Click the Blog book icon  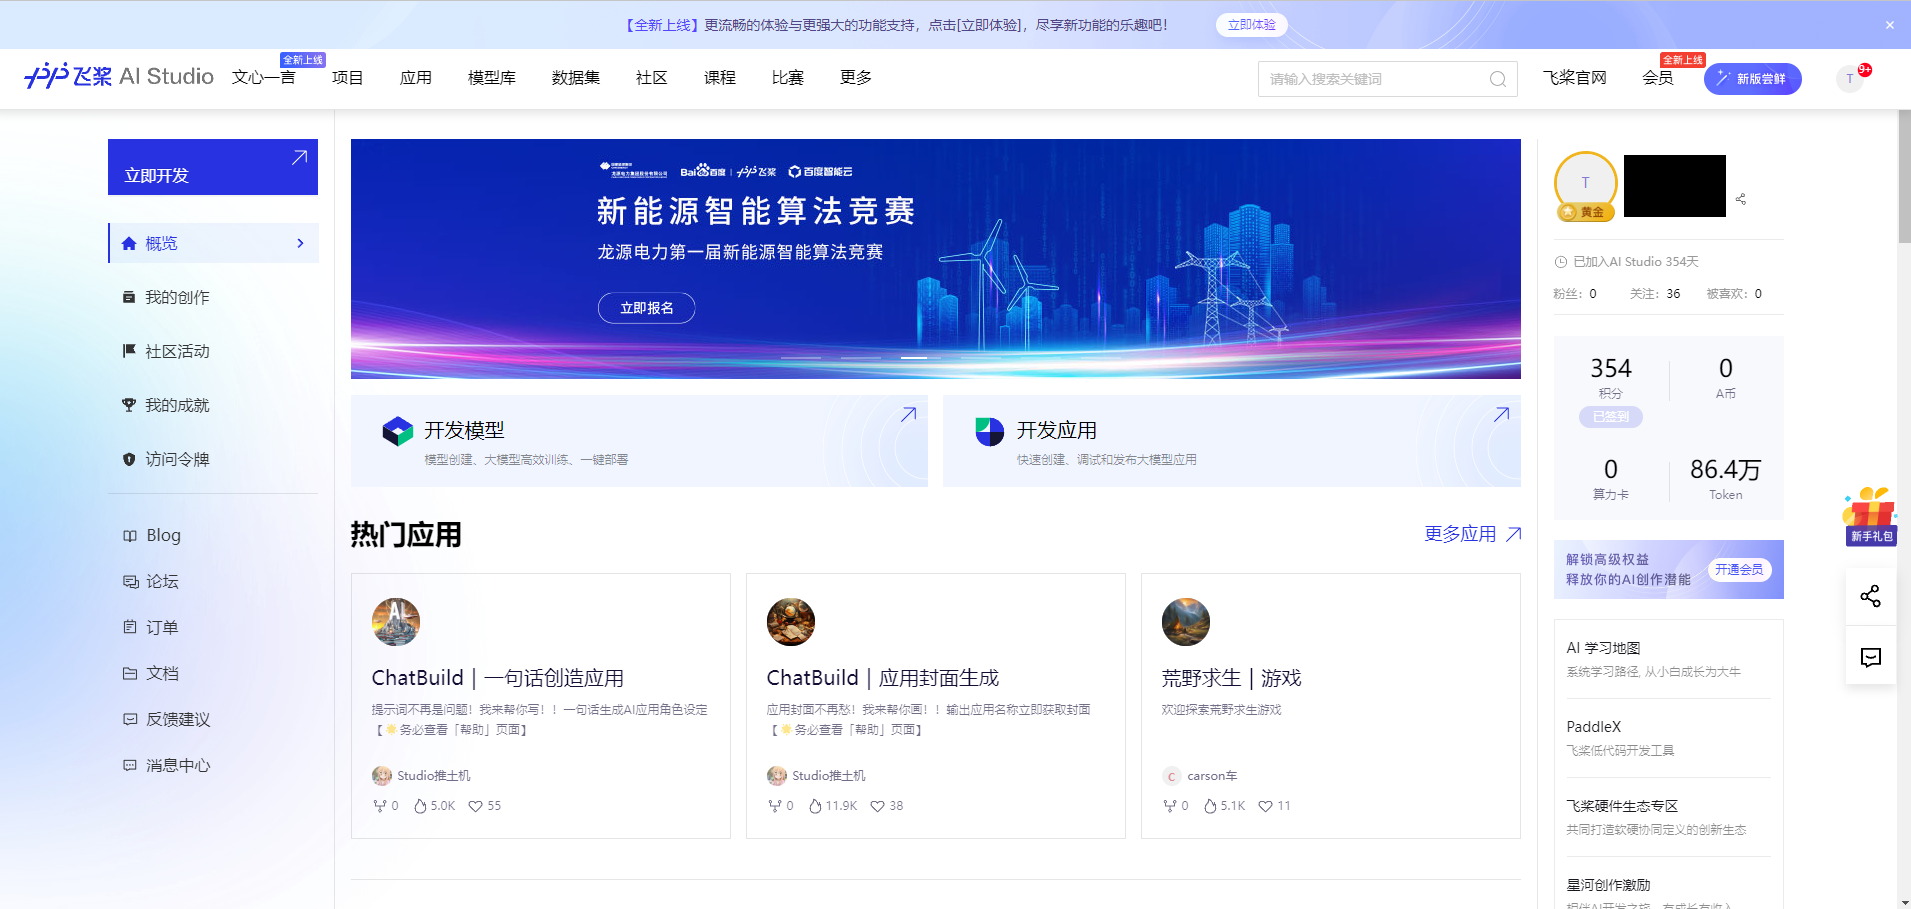130,535
